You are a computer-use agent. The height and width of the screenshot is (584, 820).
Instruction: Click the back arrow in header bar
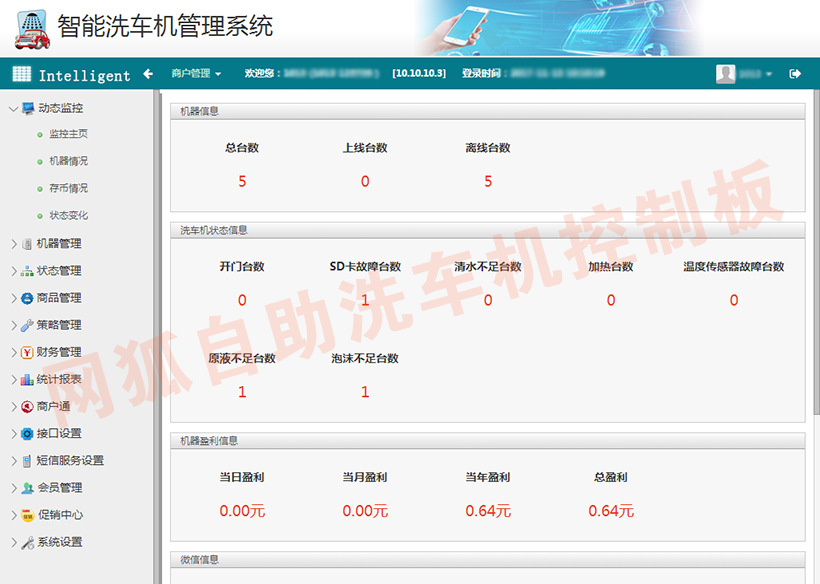pyautogui.click(x=148, y=74)
